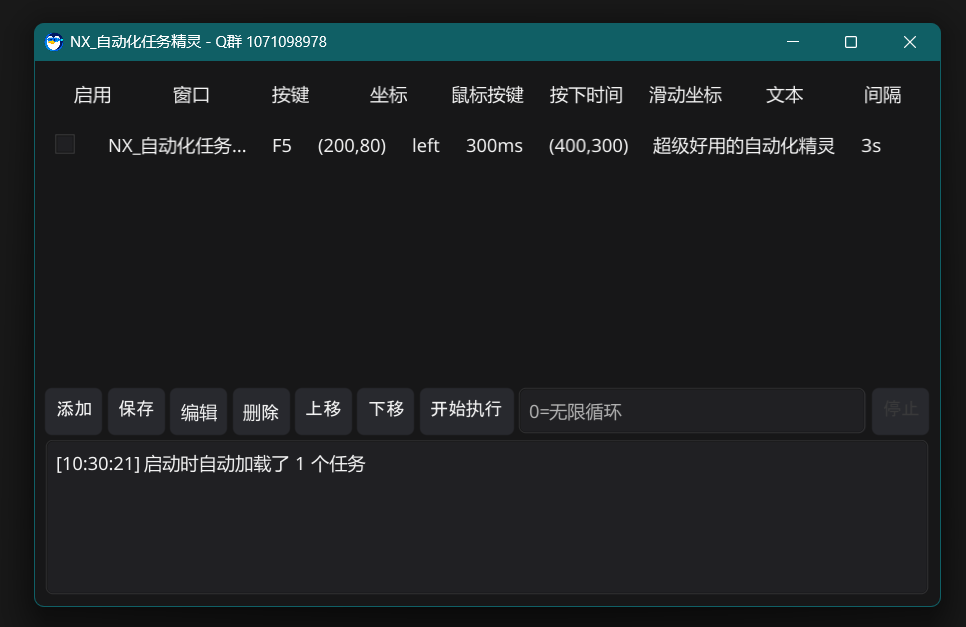
Task: Select the NX_自动化任务 task row
Action: [178, 145]
